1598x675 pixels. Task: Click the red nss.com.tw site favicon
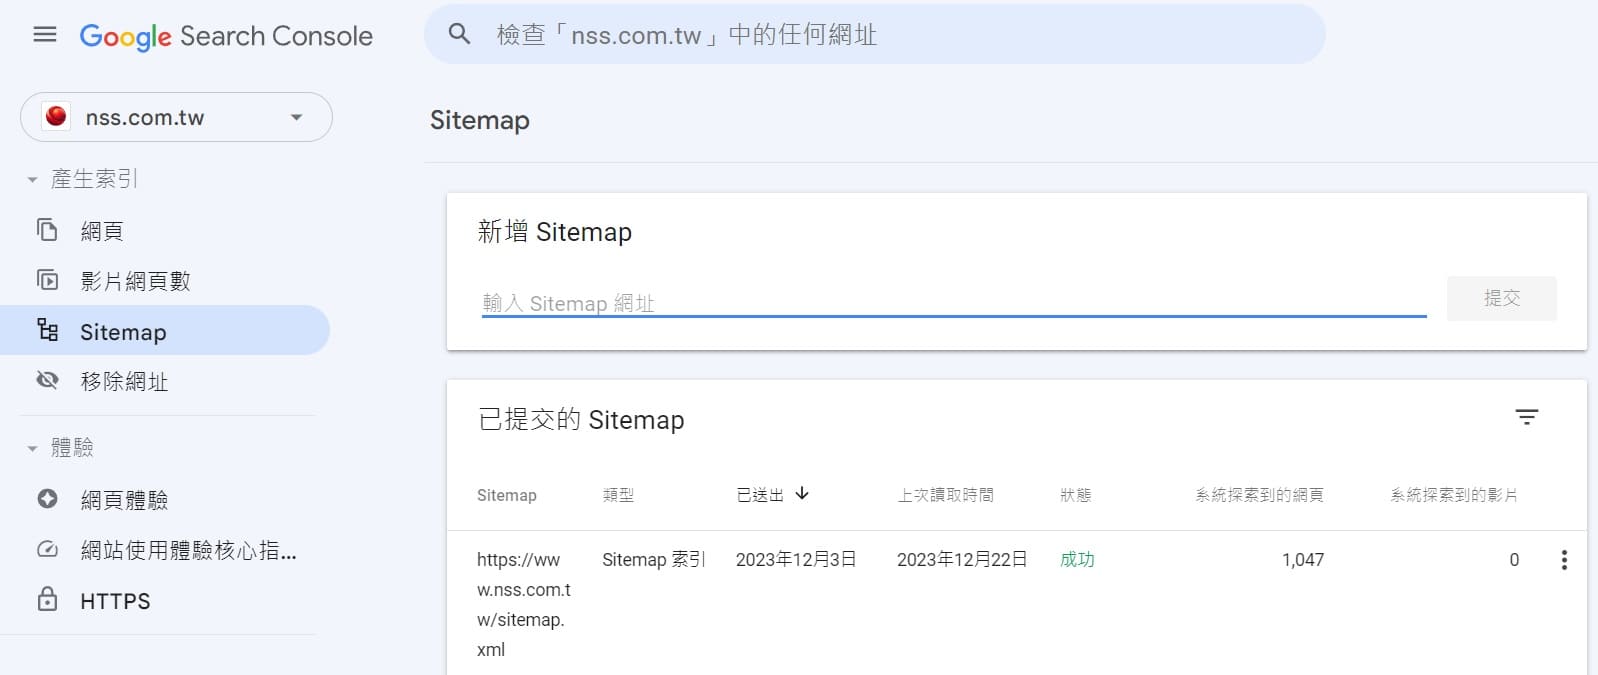coord(57,116)
